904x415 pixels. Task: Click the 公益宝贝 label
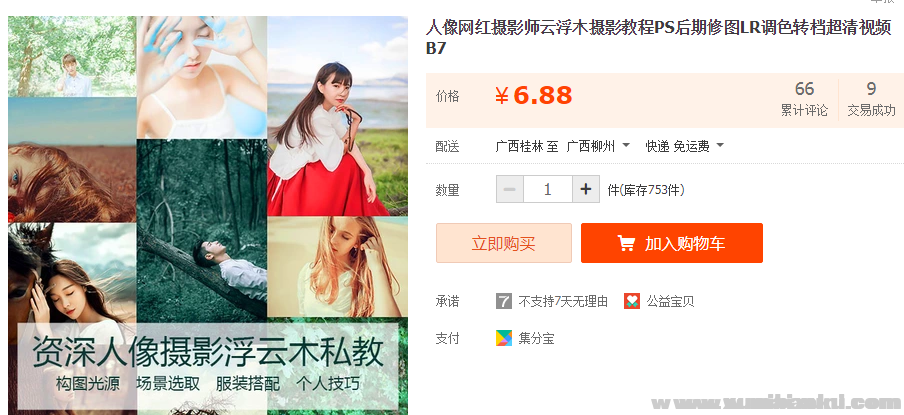pyautogui.click(x=670, y=301)
